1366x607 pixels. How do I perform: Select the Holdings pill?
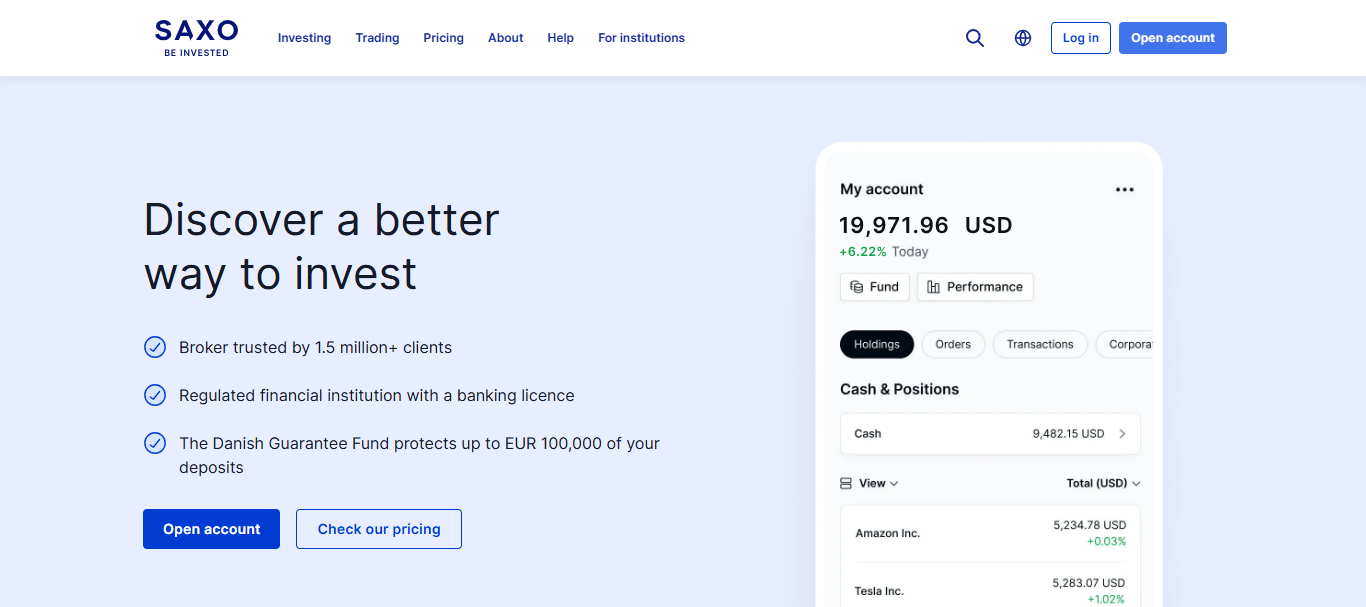pos(877,344)
